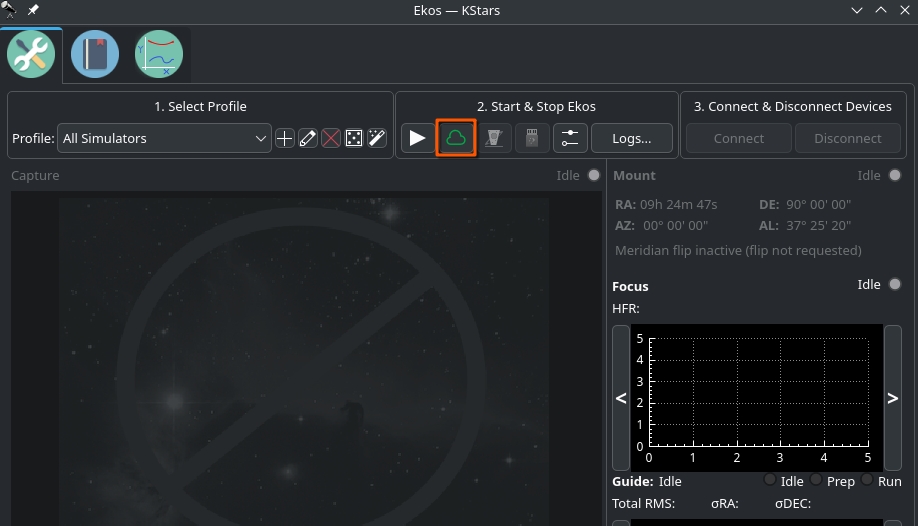Click the HFR: label
The height and width of the screenshot is (526, 918).
coord(626,309)
